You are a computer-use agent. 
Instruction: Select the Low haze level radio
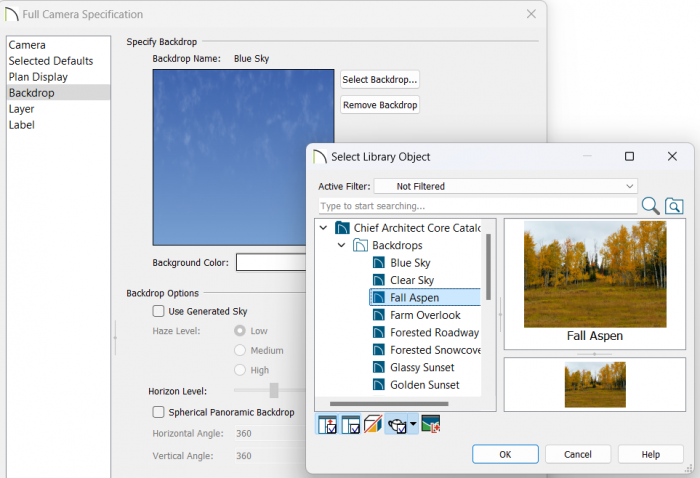(240, 331)
